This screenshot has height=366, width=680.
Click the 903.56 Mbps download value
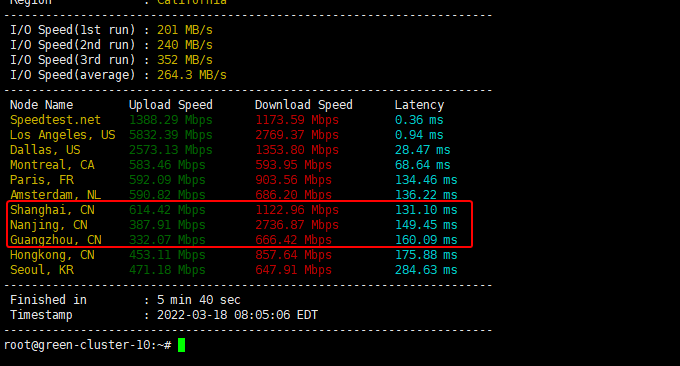pos(294,180)
